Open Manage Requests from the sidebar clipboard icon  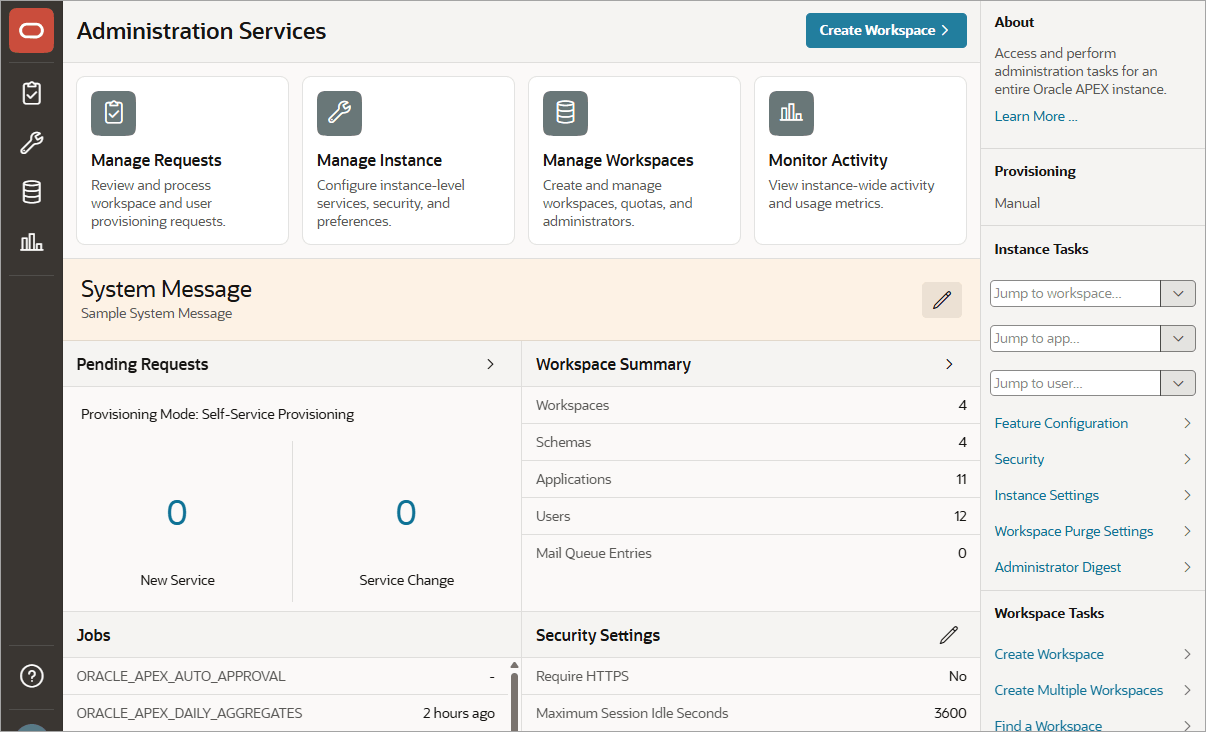pyautogui.click(x=31, y=93)
